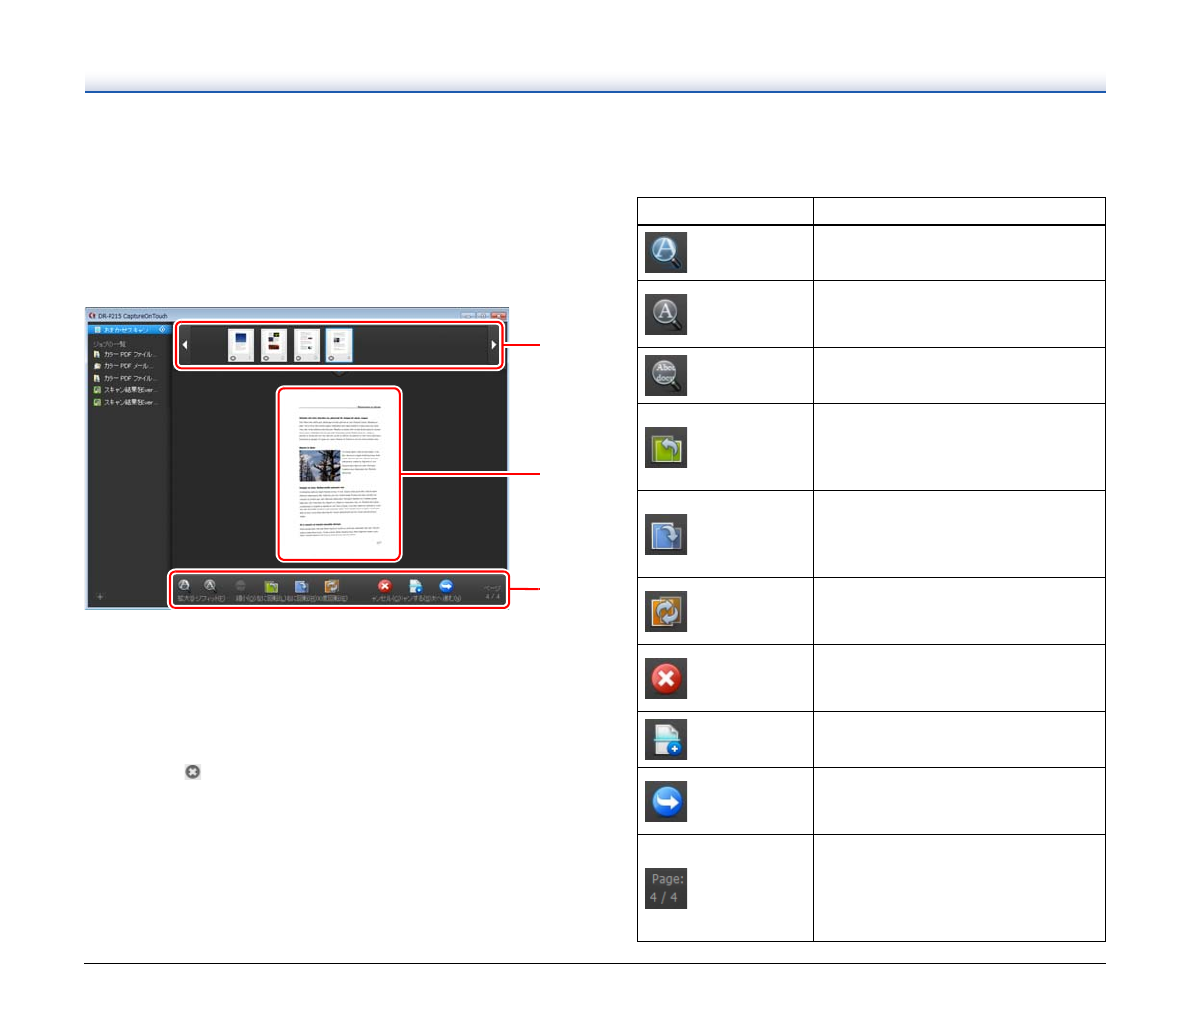The height and width of the screenshot is (1020, 1190).
Task: Click the orange rotate 180 icon in viewer toolbar
Action: click(331, 587)
